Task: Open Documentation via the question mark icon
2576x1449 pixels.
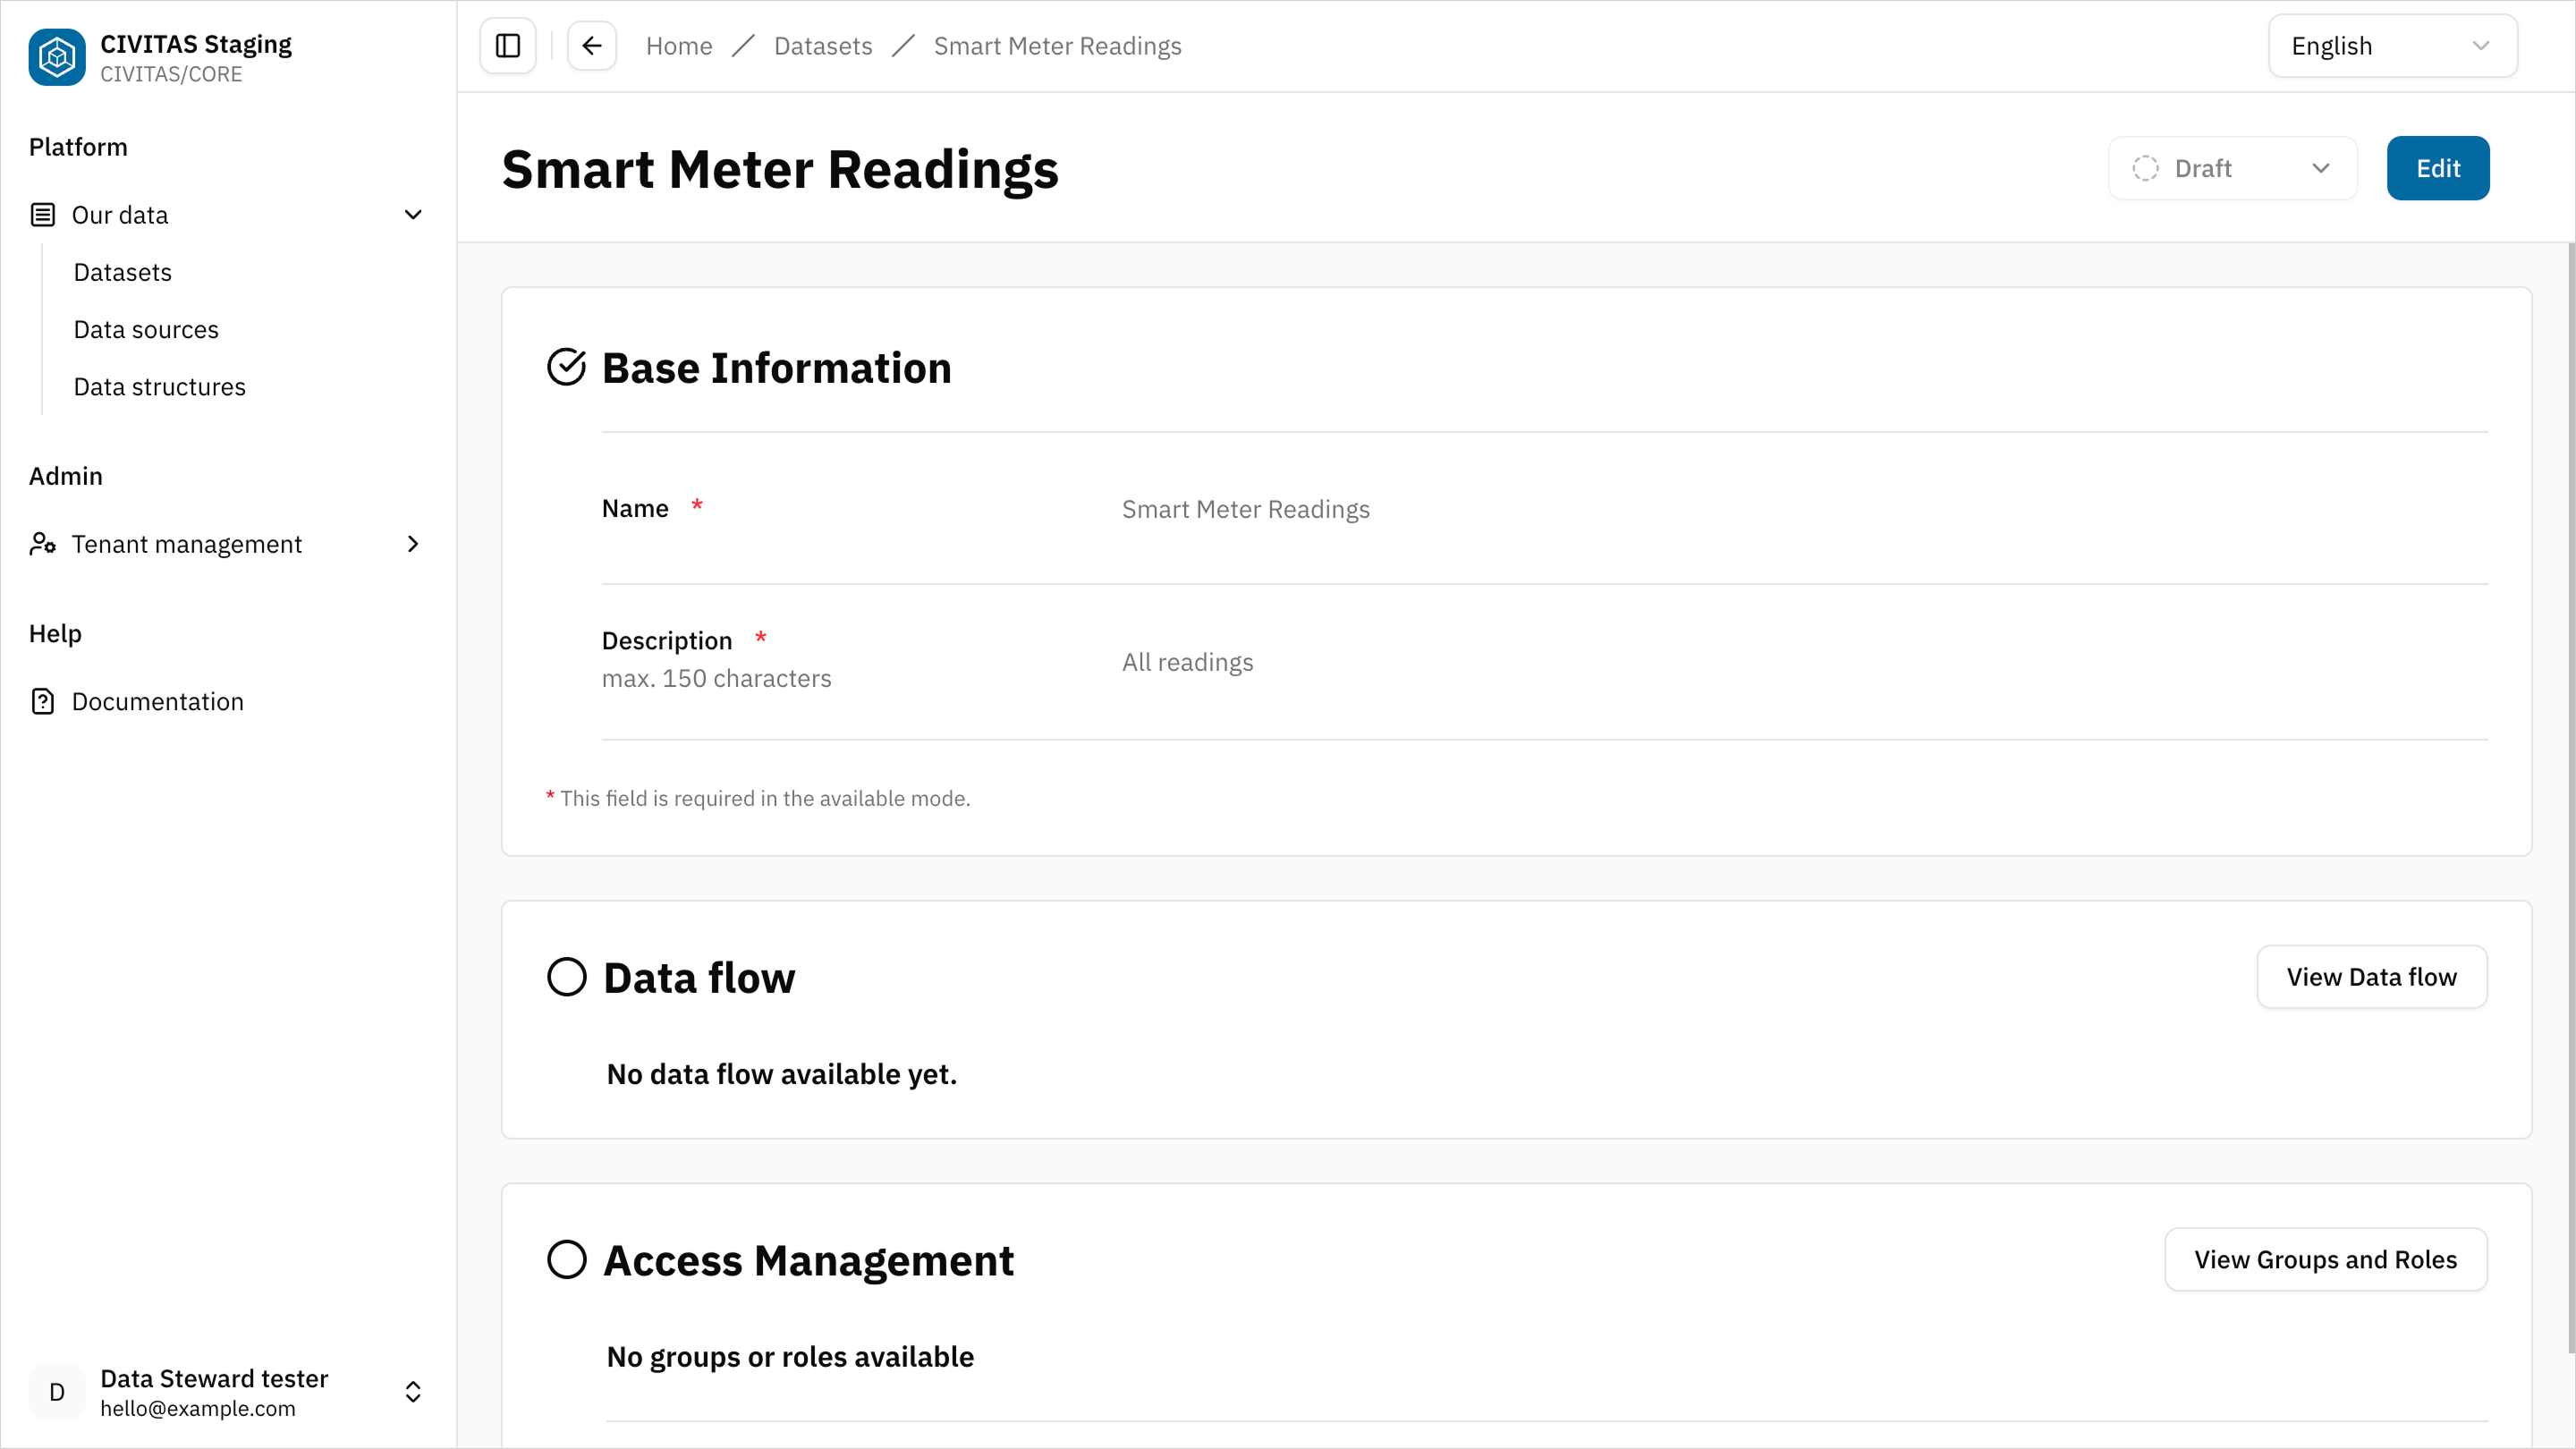Action: pos(43,701)
